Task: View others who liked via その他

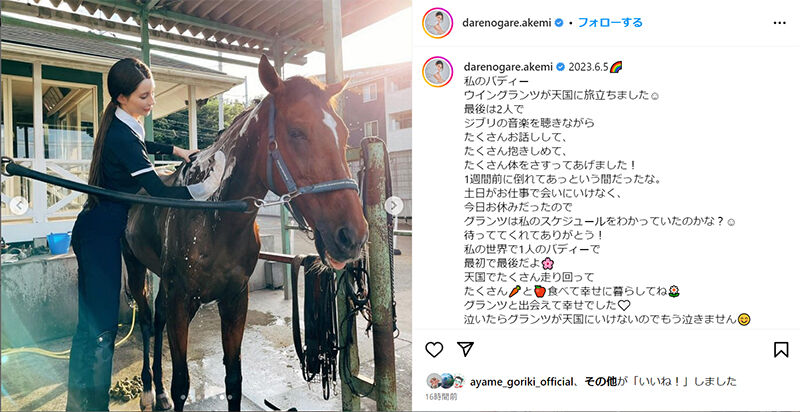Action: [x=599, y=381]
